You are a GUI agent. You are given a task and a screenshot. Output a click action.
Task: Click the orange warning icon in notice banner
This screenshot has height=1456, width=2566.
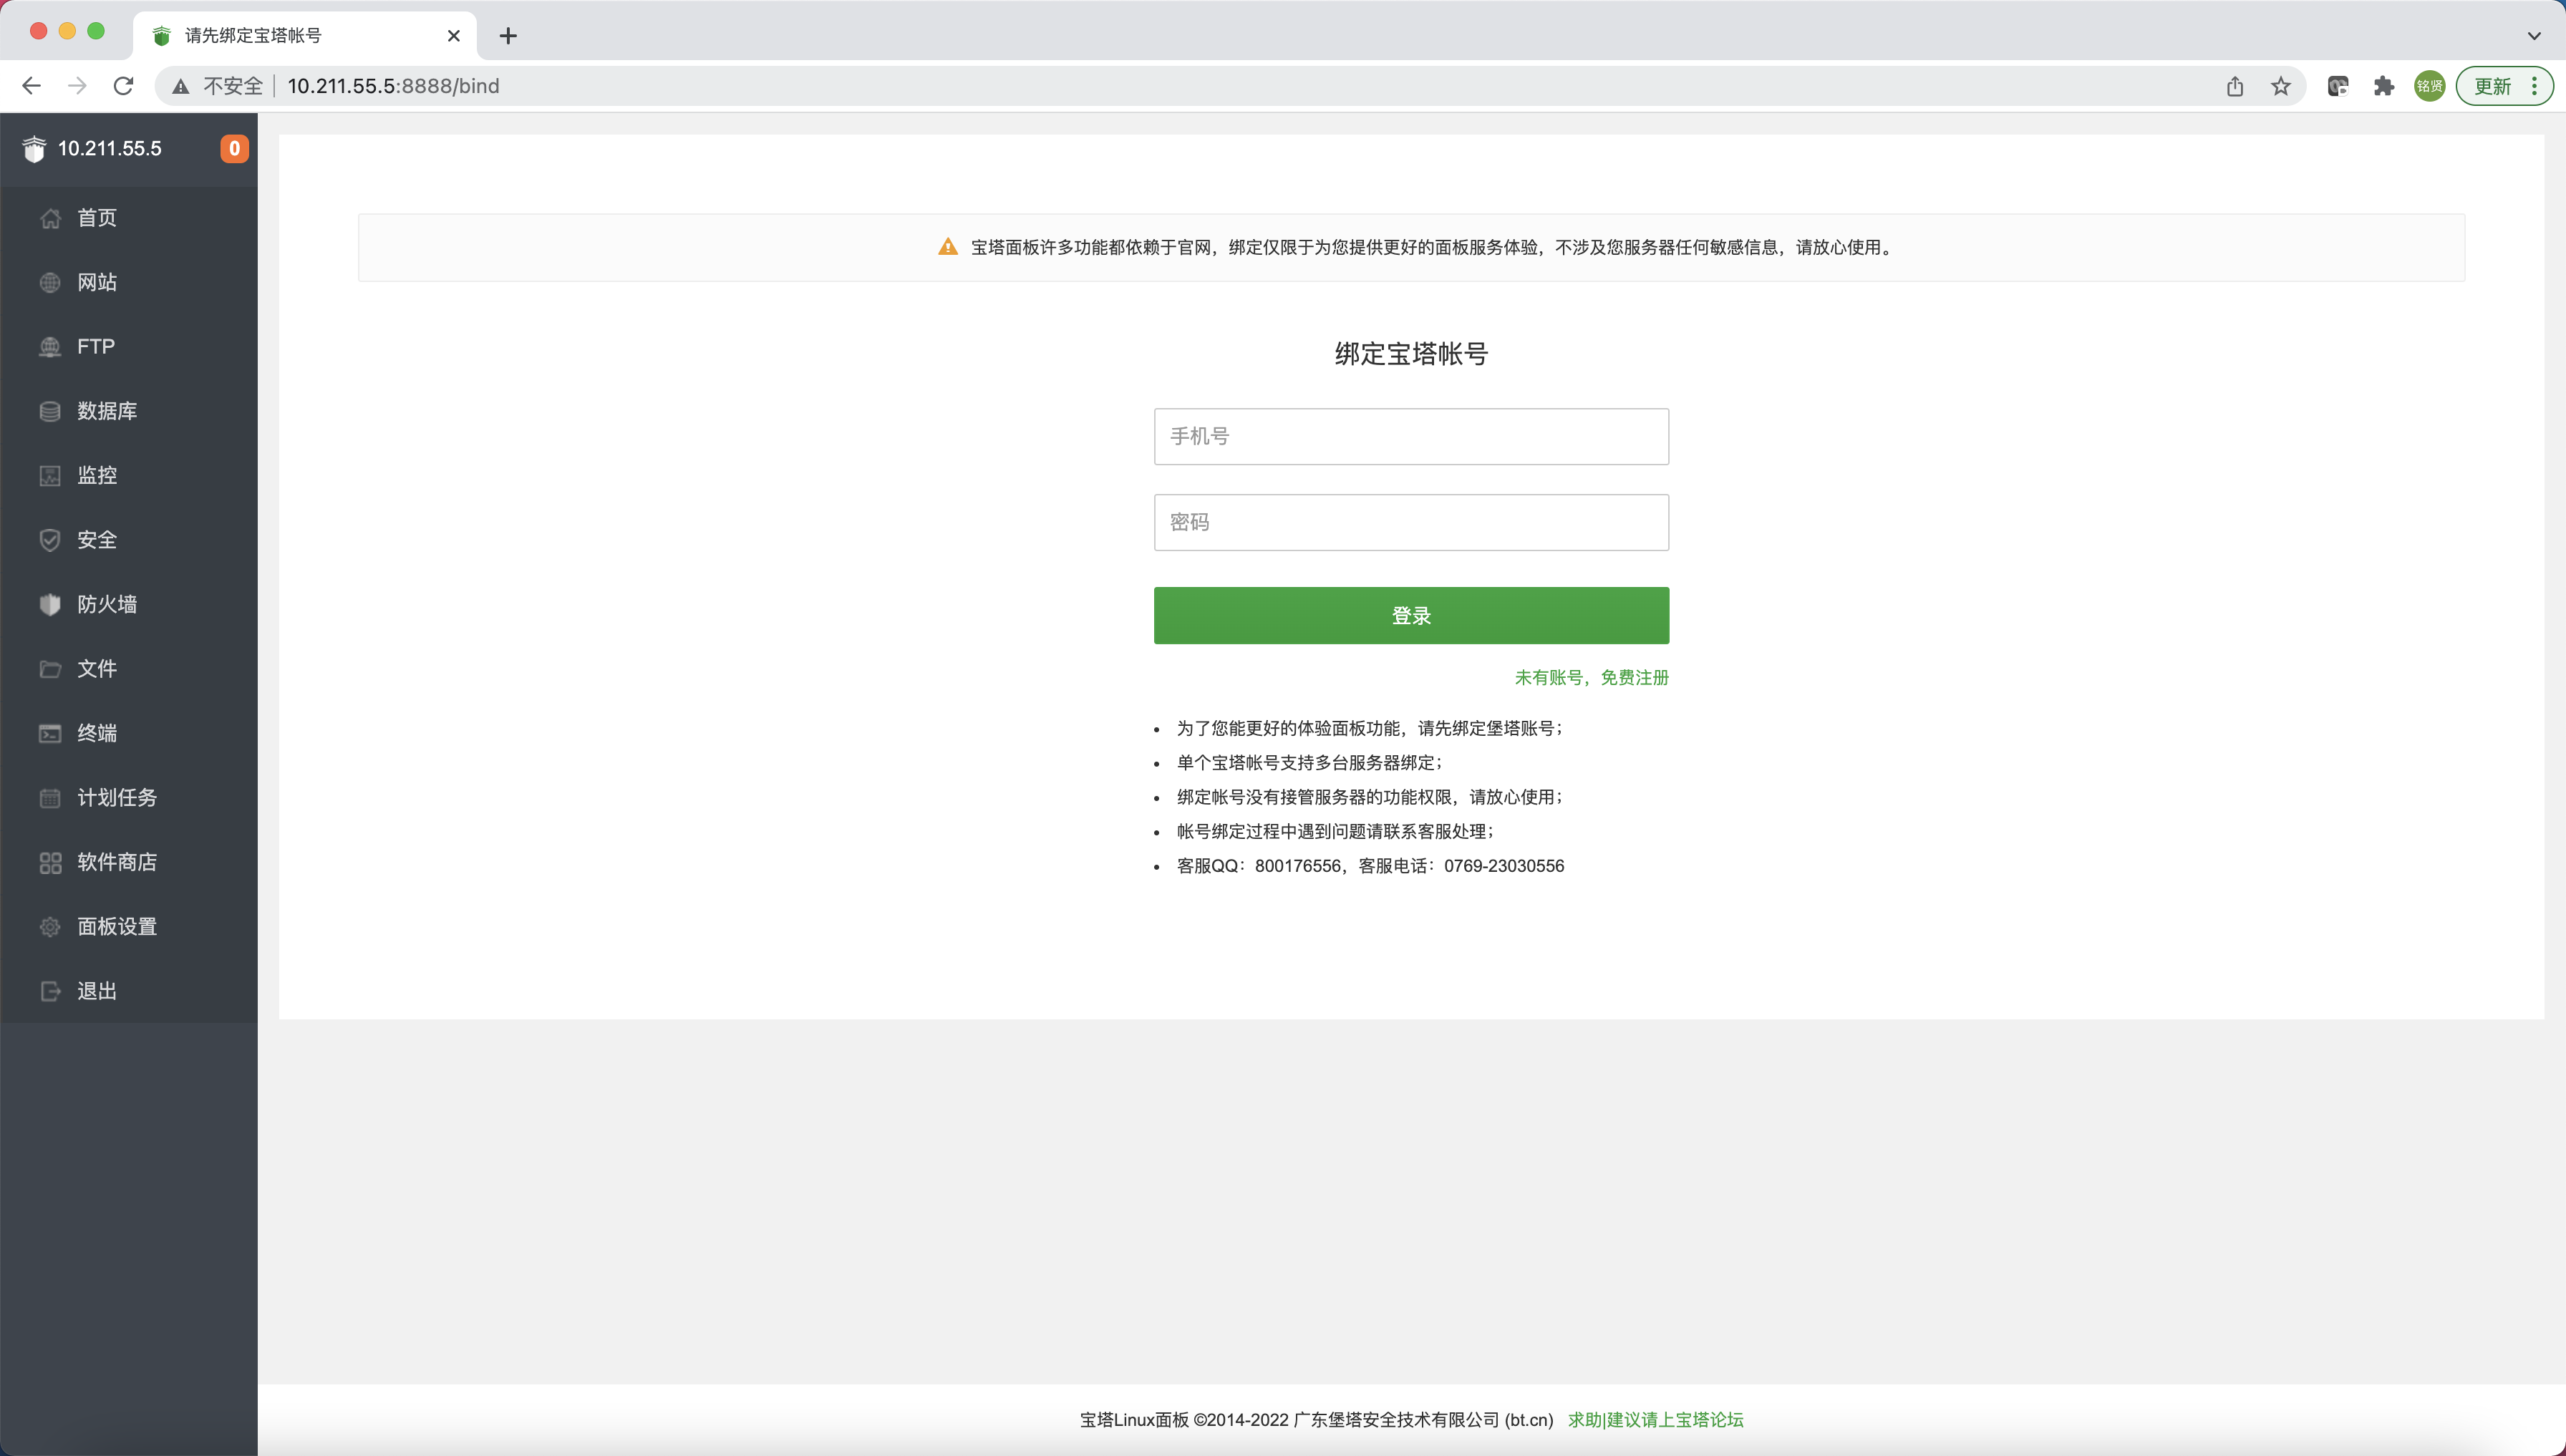pos(948,247)
